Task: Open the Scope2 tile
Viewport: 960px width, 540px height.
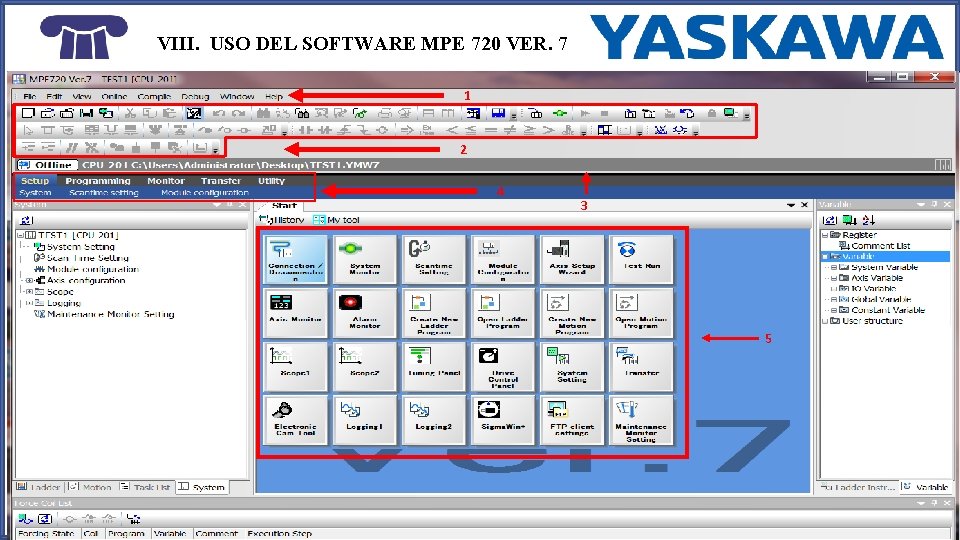Action: [x=365, y=367]
